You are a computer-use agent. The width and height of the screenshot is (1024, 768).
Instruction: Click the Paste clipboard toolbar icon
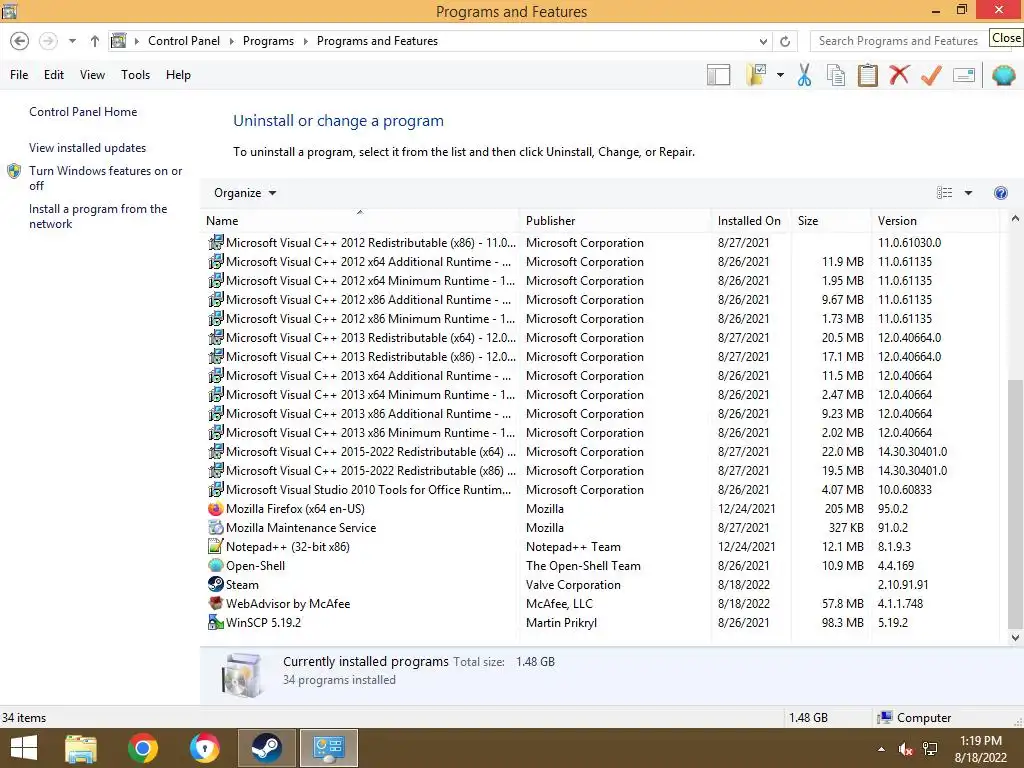(867, 75)
